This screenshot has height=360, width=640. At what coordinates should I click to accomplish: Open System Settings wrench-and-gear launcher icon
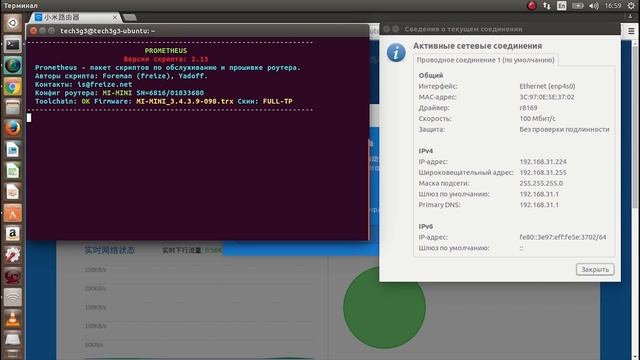coord(12,255)
